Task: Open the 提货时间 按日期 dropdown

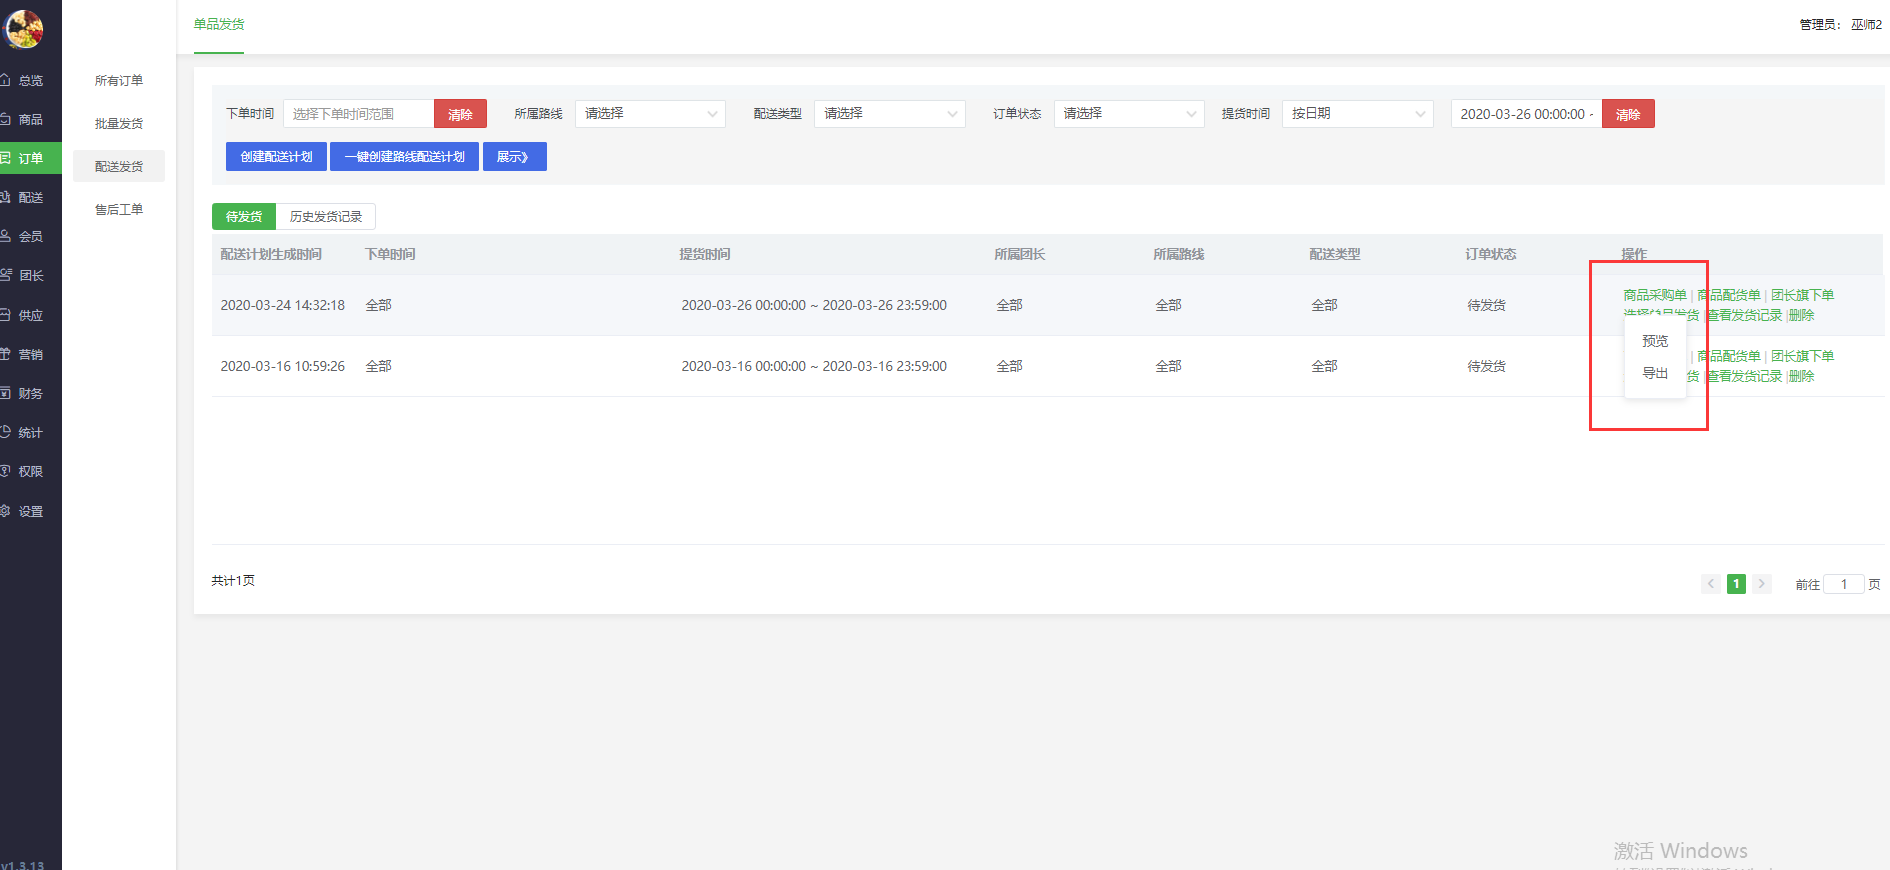Action: [x=1357, y=114]
